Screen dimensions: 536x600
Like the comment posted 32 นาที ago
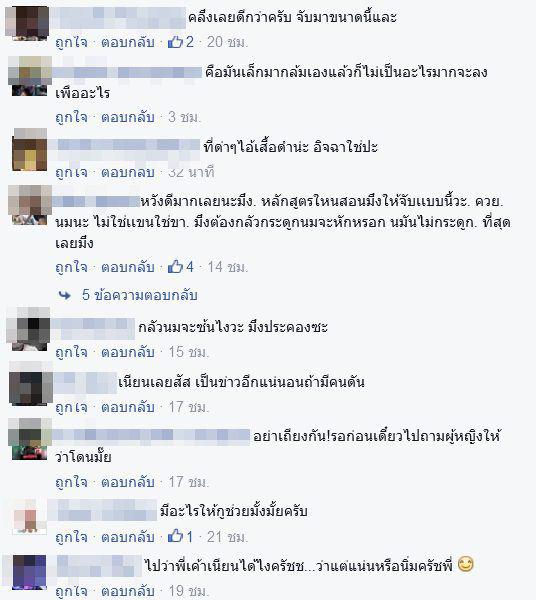pos(72,172)
